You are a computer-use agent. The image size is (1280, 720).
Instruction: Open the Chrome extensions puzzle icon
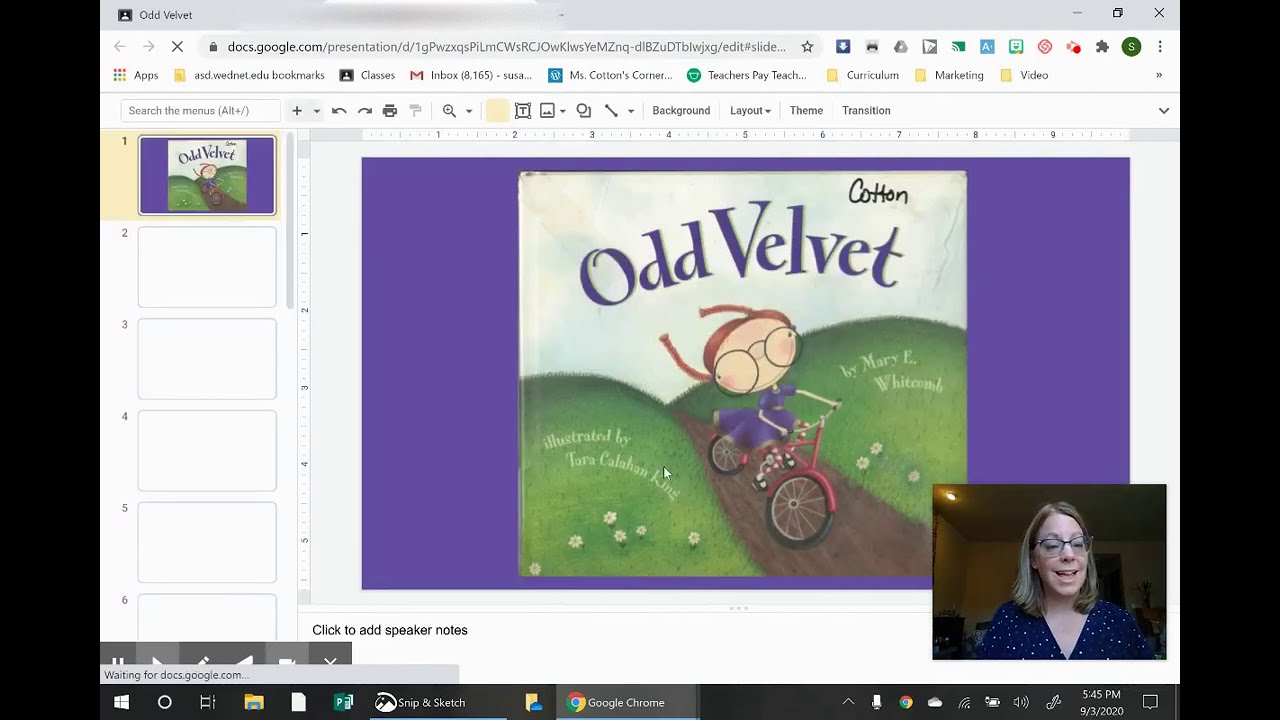tap(1102, 47)
